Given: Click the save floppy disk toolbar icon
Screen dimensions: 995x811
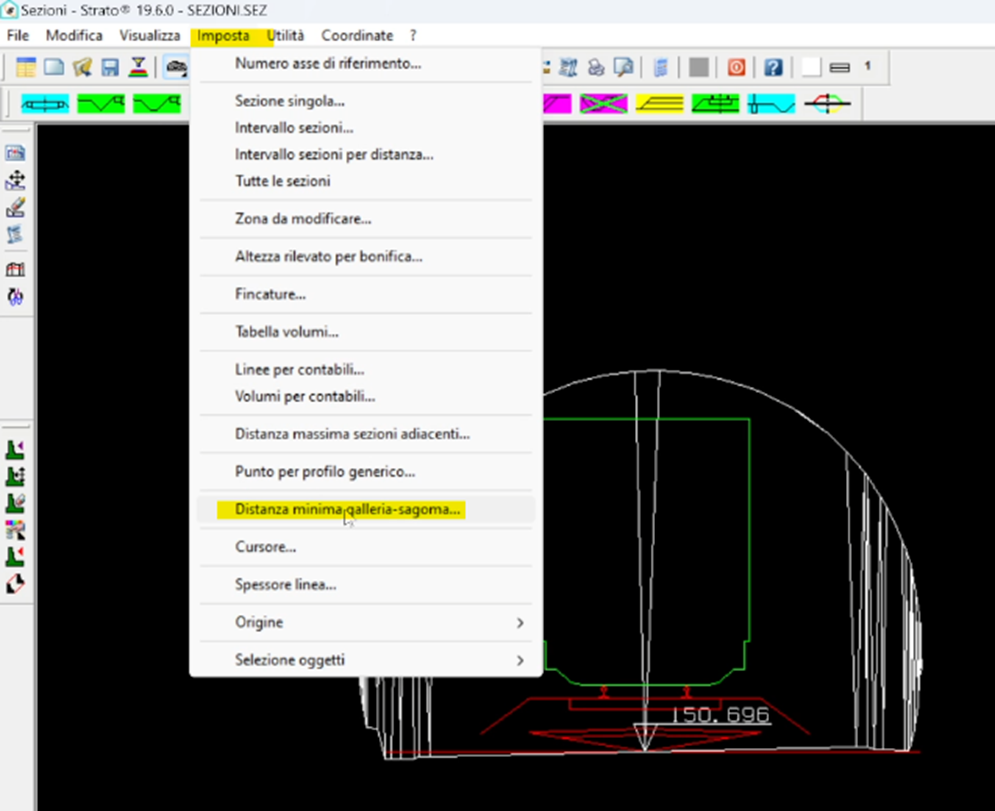Looking at the screenshot, I should click(x=110, y=68).
